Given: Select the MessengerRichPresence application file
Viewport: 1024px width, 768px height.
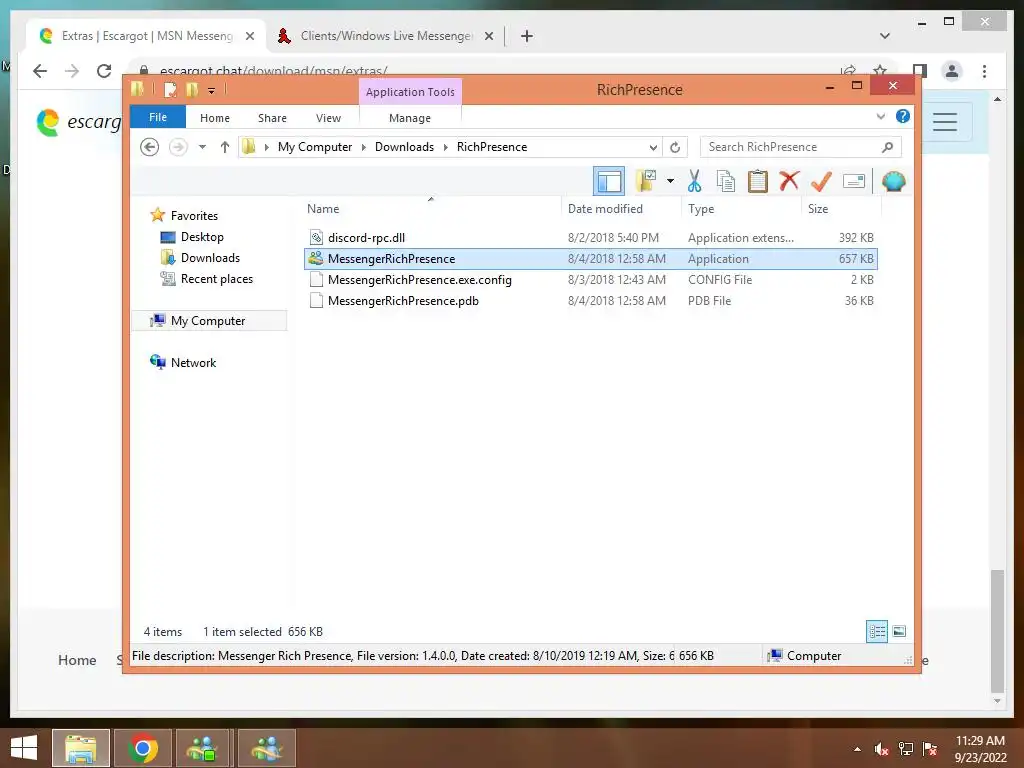Looking at the screenshot, I should click(591, 259).
